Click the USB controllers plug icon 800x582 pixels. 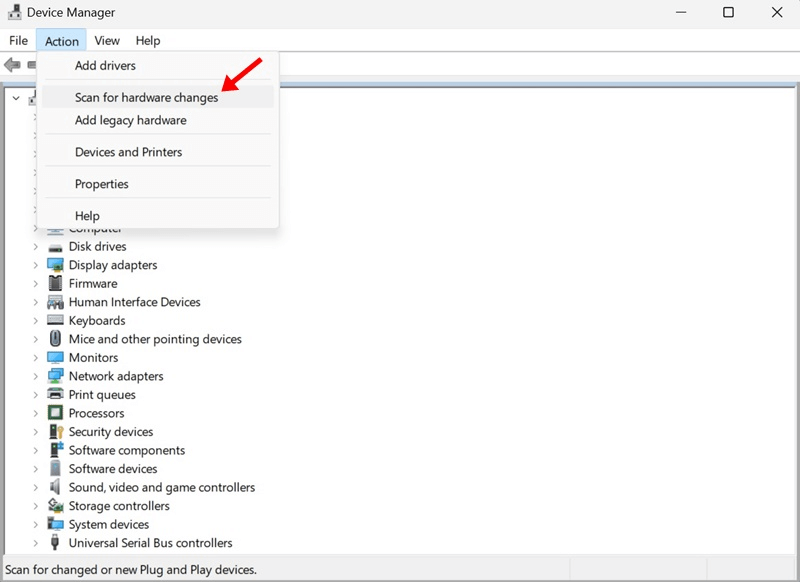(55, 543)
